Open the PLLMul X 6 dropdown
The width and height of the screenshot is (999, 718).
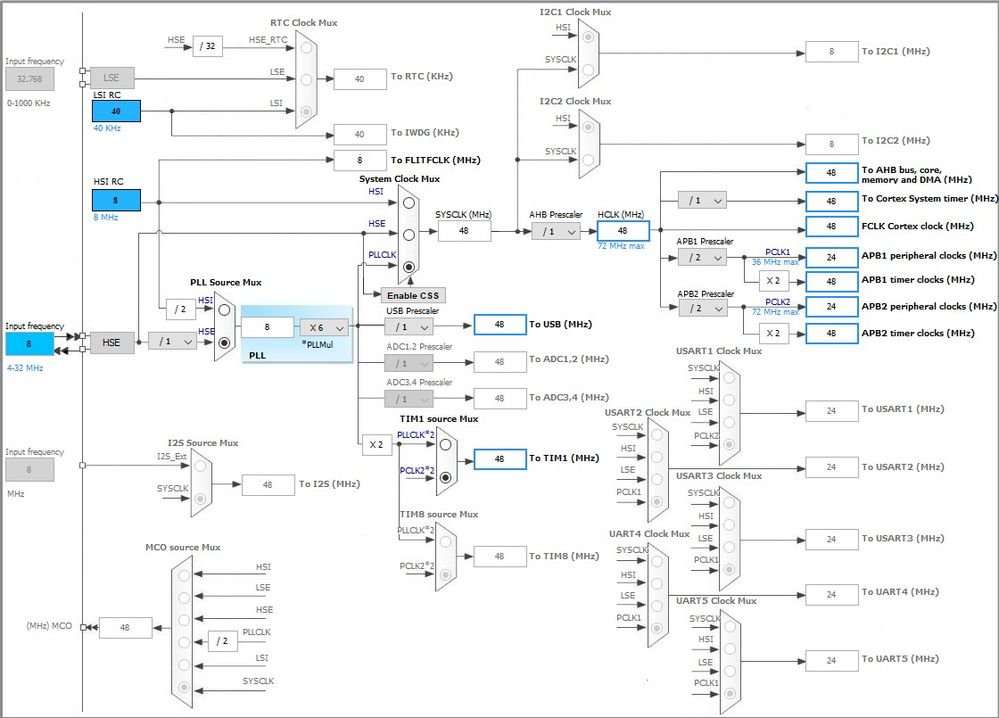pos(324,327)
